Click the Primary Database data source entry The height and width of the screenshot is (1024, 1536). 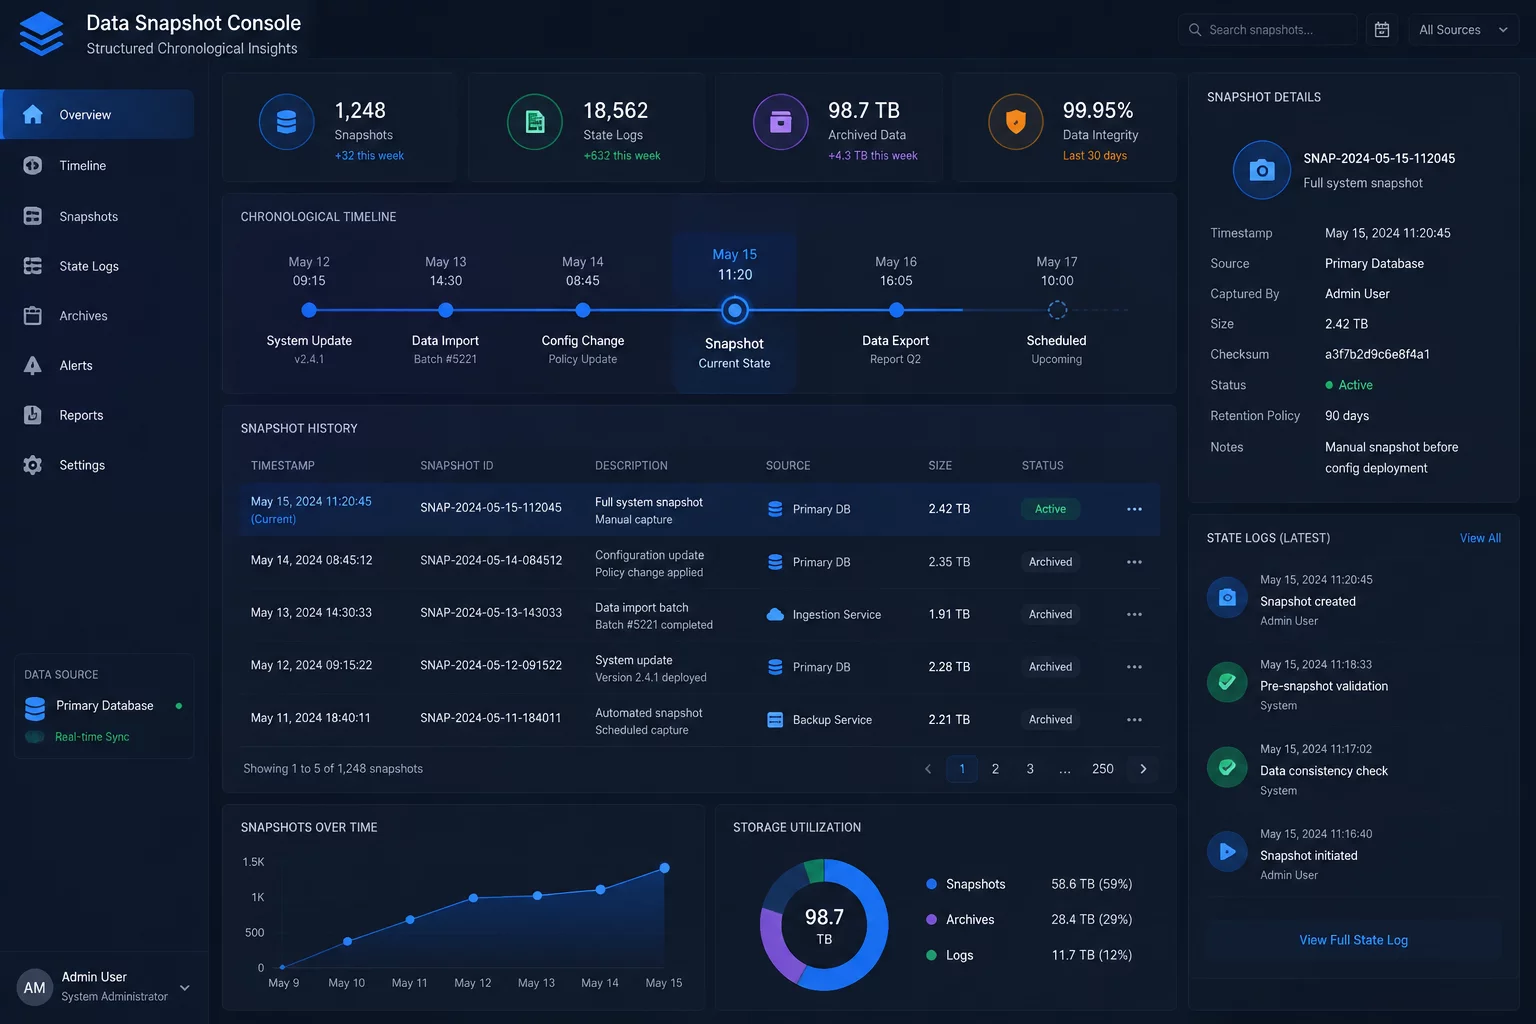tap(104, 706)
